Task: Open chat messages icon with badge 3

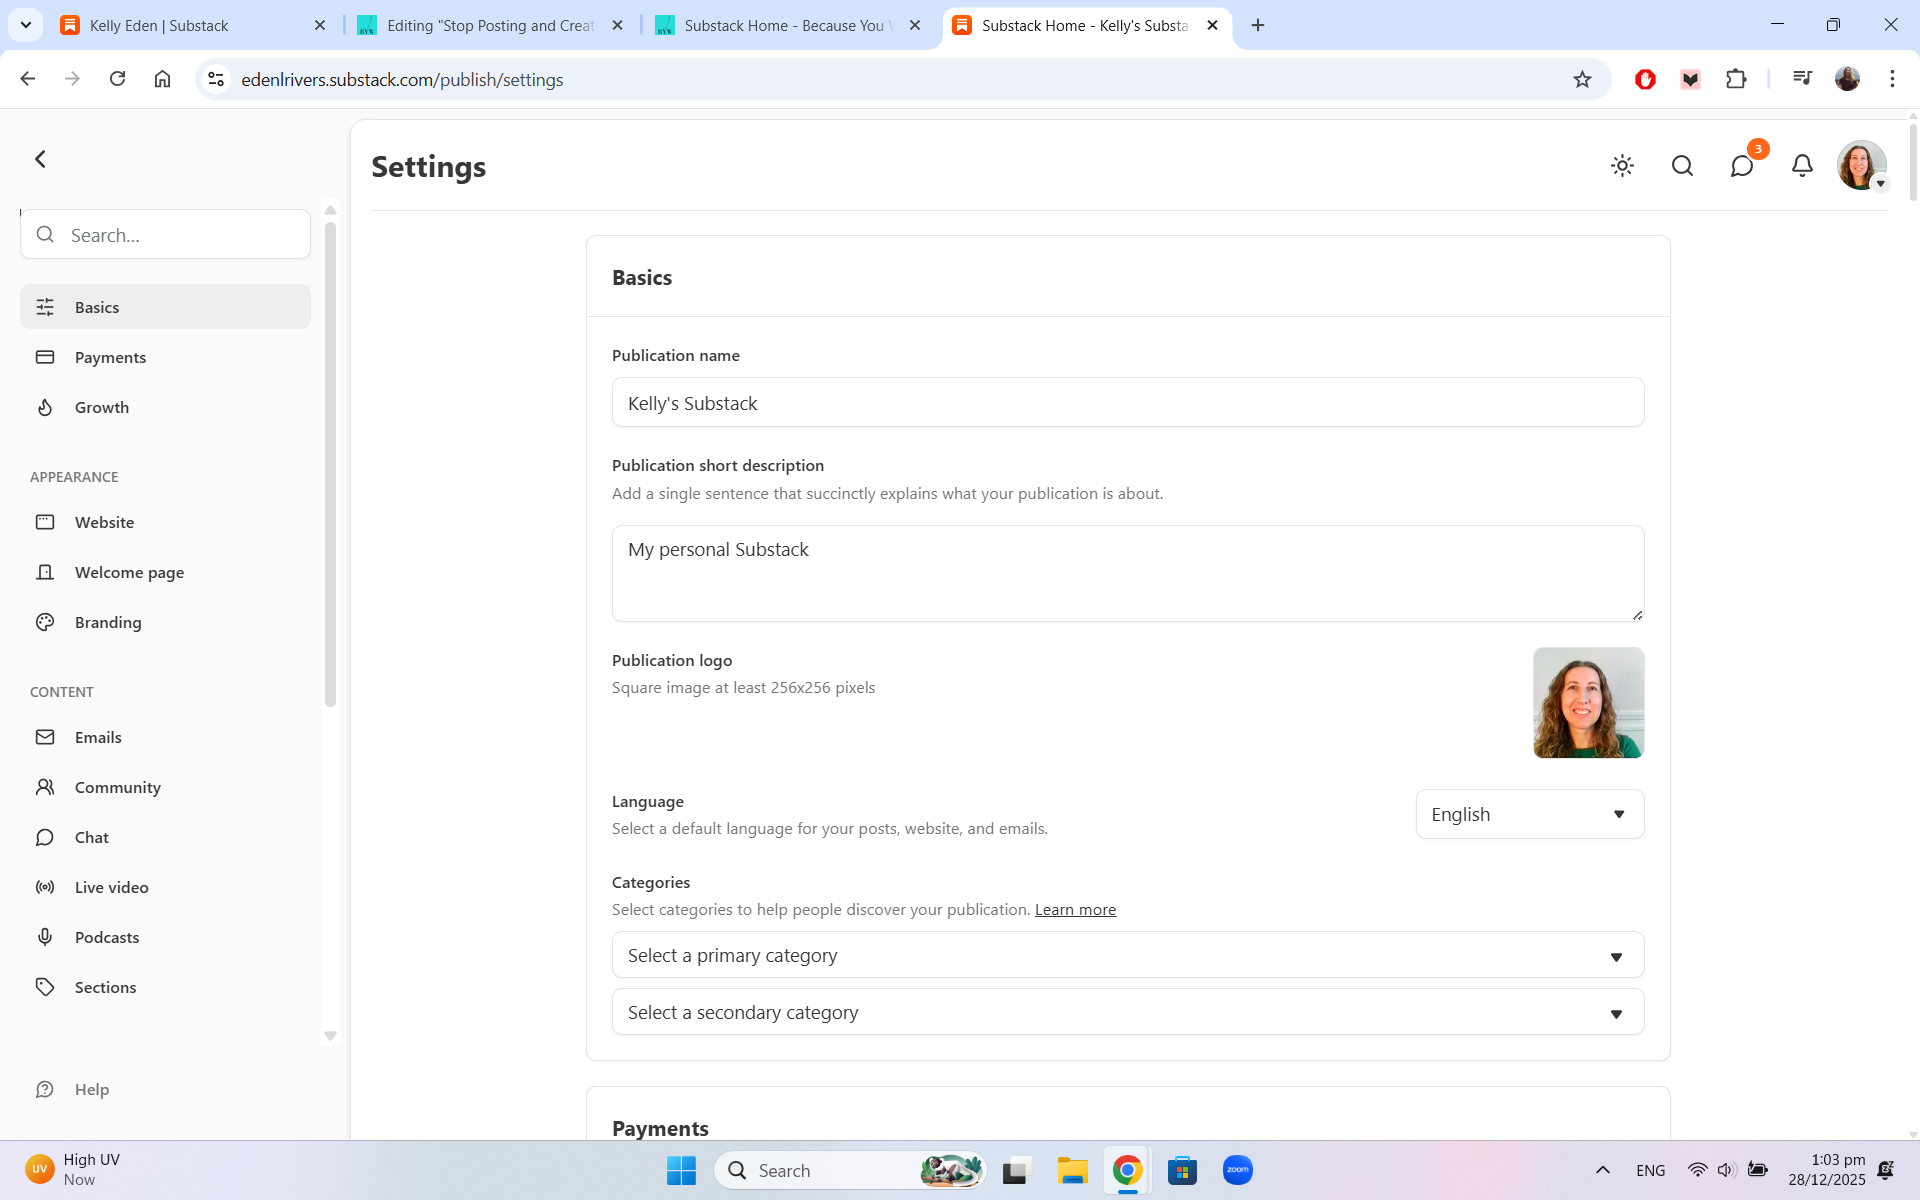Action: click(x=1742, y=166)
